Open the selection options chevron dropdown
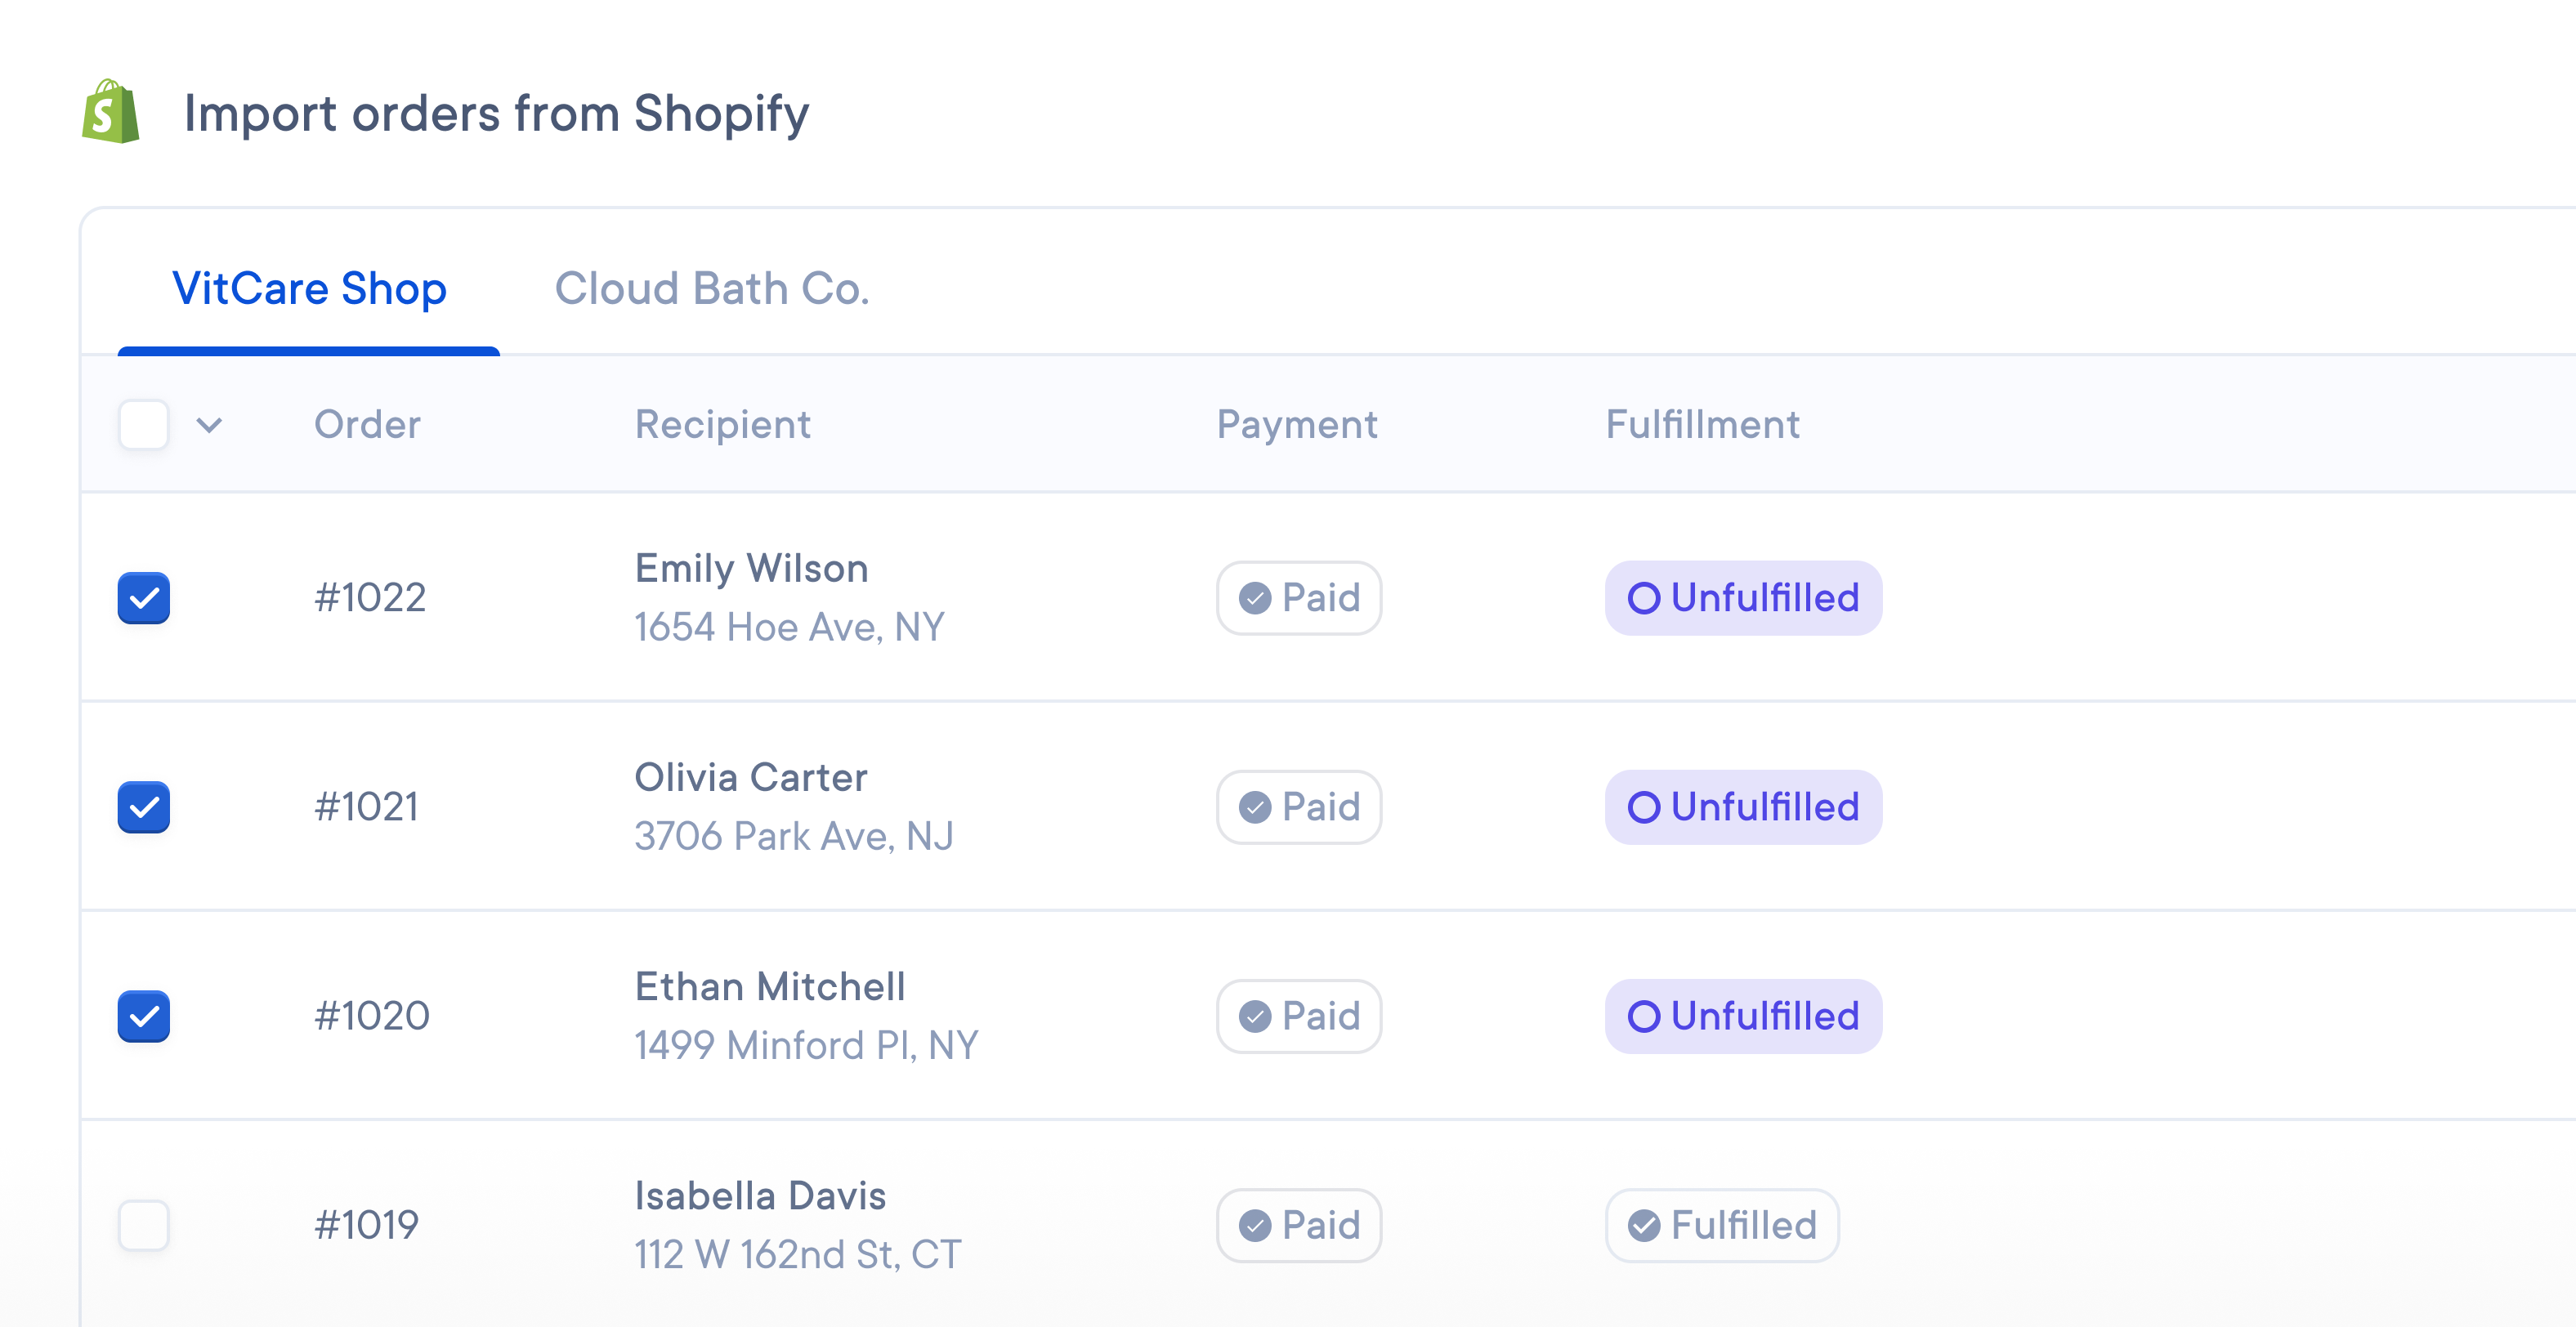Viewport: 2576px width, 1327px height. pos(208,425)
